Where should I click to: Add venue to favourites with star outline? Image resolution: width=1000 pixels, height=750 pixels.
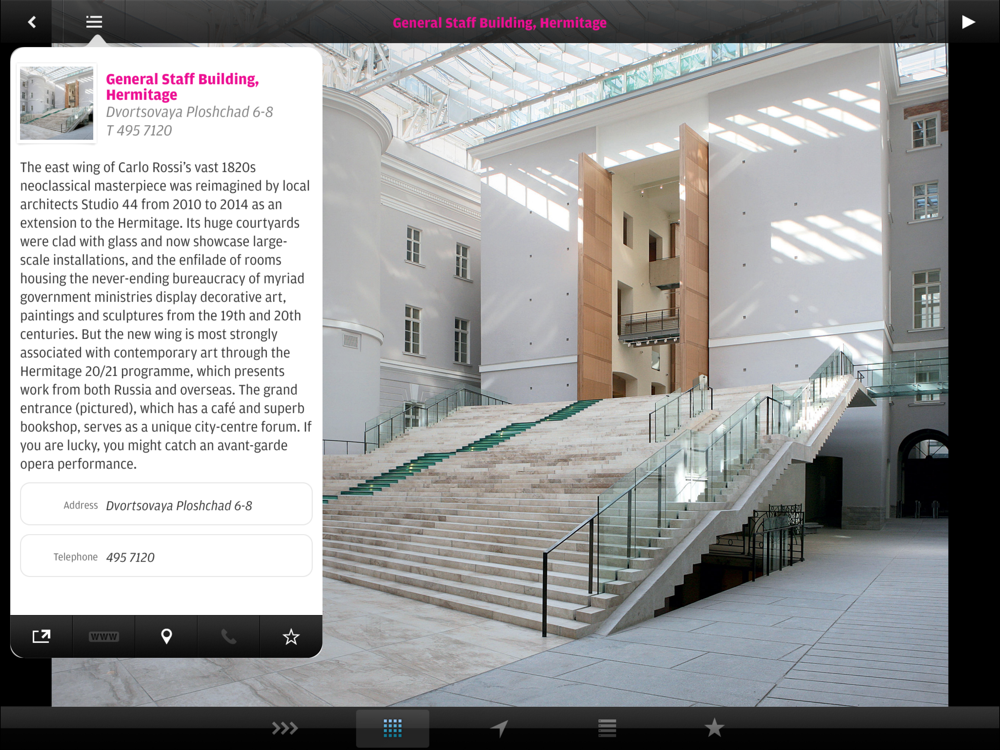(291, 636)
